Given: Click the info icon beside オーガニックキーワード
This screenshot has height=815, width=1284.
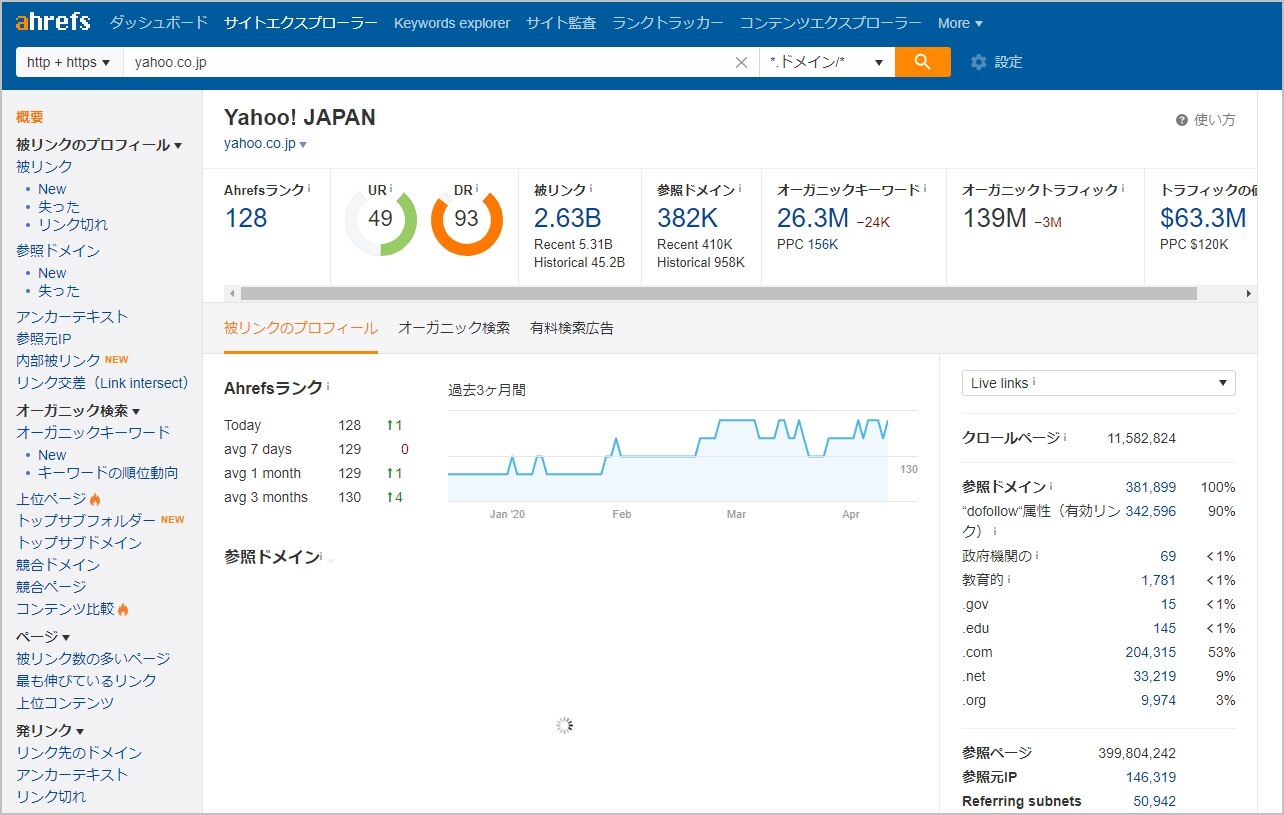Looking at the screenshot, I should (924, 188).
